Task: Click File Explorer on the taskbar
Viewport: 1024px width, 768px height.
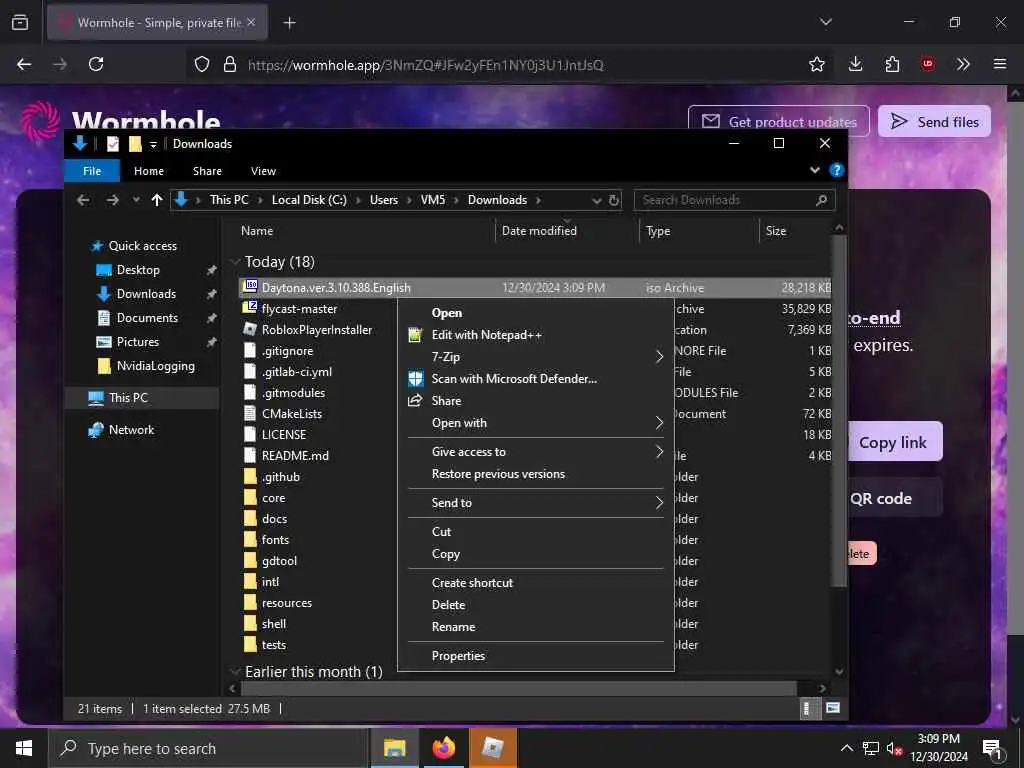Action: coord(394,748)
